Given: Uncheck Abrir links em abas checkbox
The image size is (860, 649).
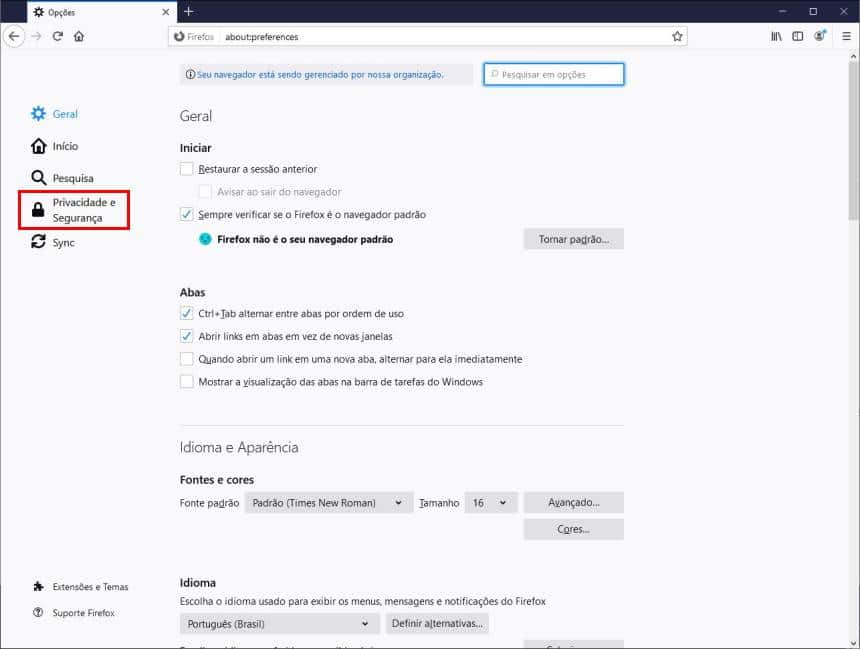Looking at the screenshot, I should point(186,336).
